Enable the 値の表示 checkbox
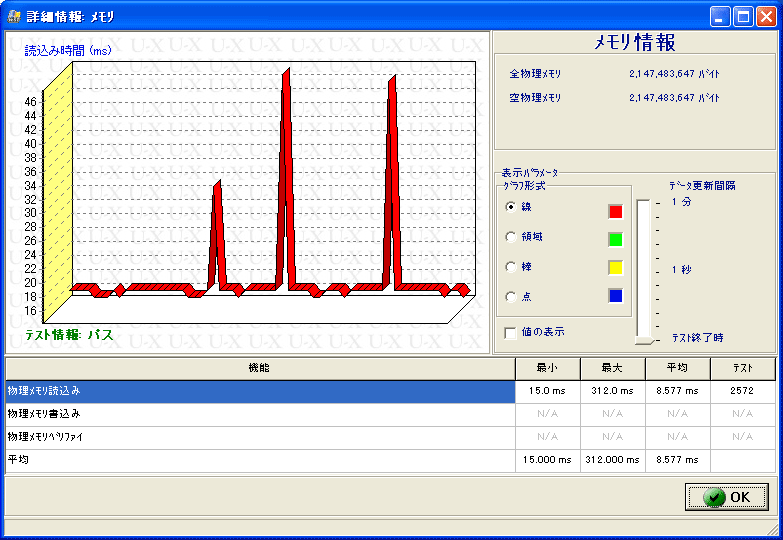This screenshot has height=540, width=783. (x=512, y=332)
